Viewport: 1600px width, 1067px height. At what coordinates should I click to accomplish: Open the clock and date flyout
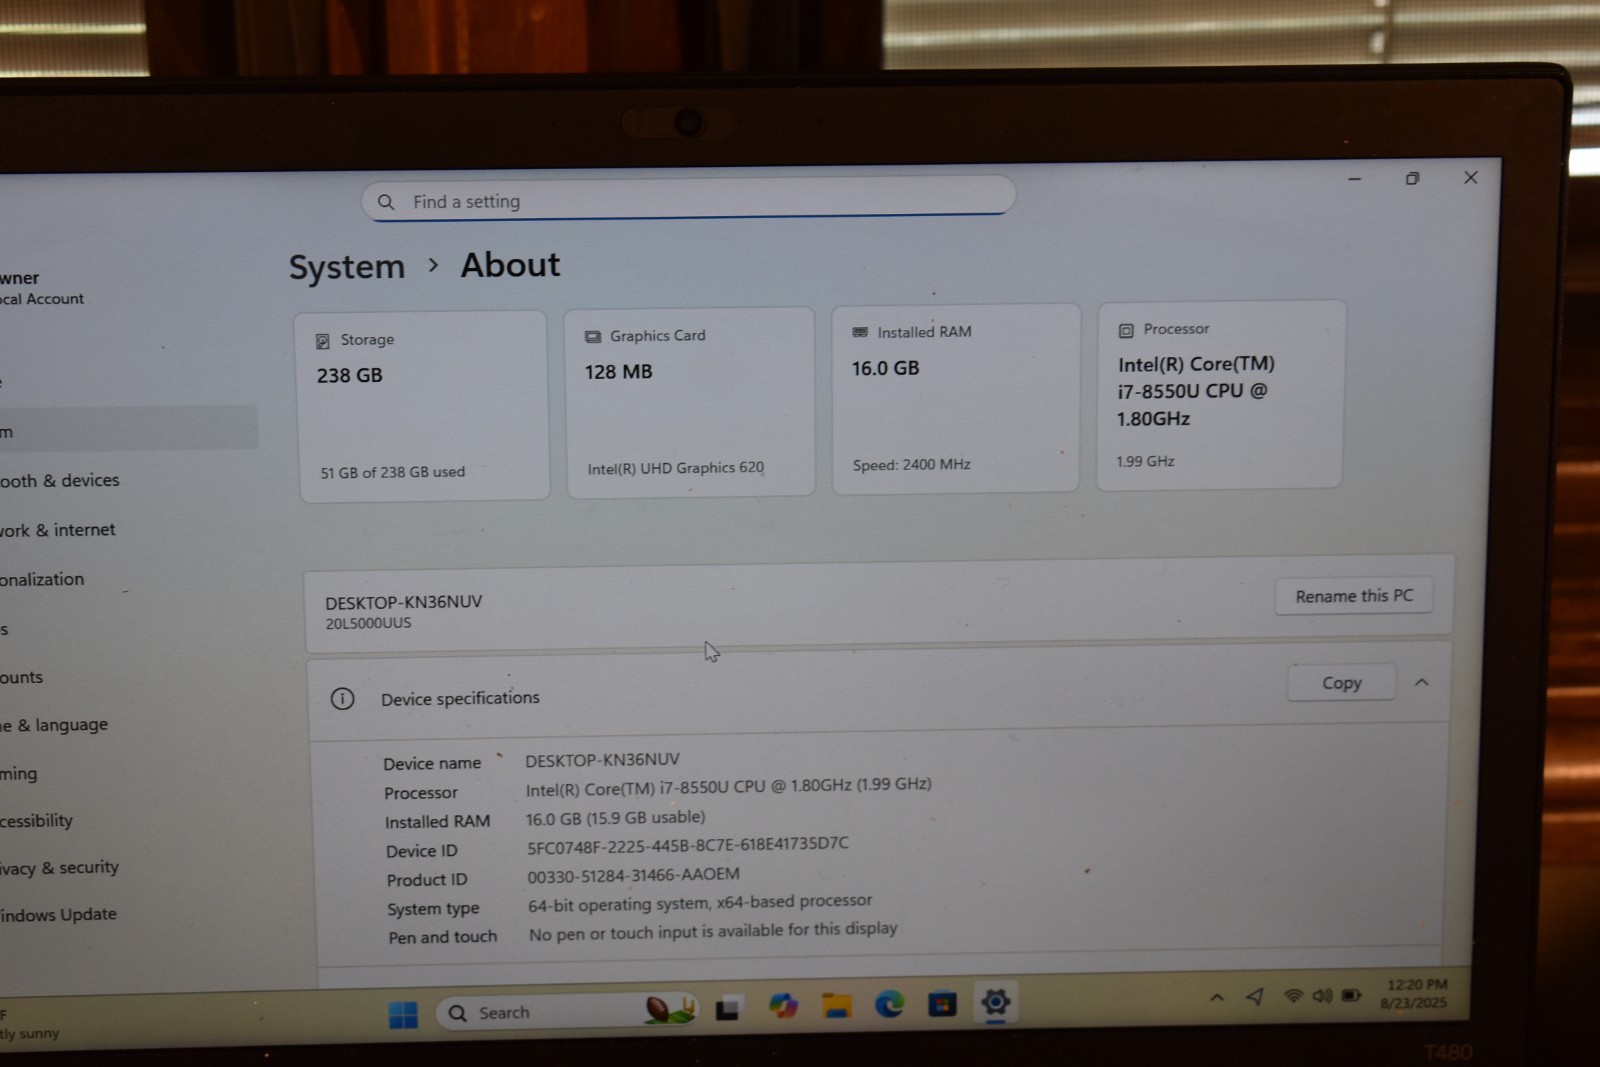(1415, 994)
